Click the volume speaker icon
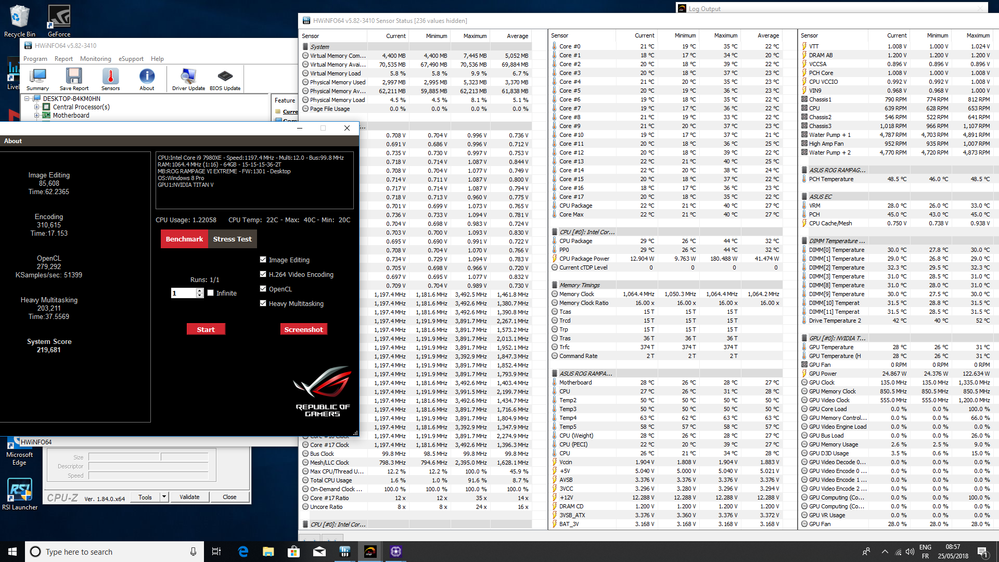 (x=910, y=552)
